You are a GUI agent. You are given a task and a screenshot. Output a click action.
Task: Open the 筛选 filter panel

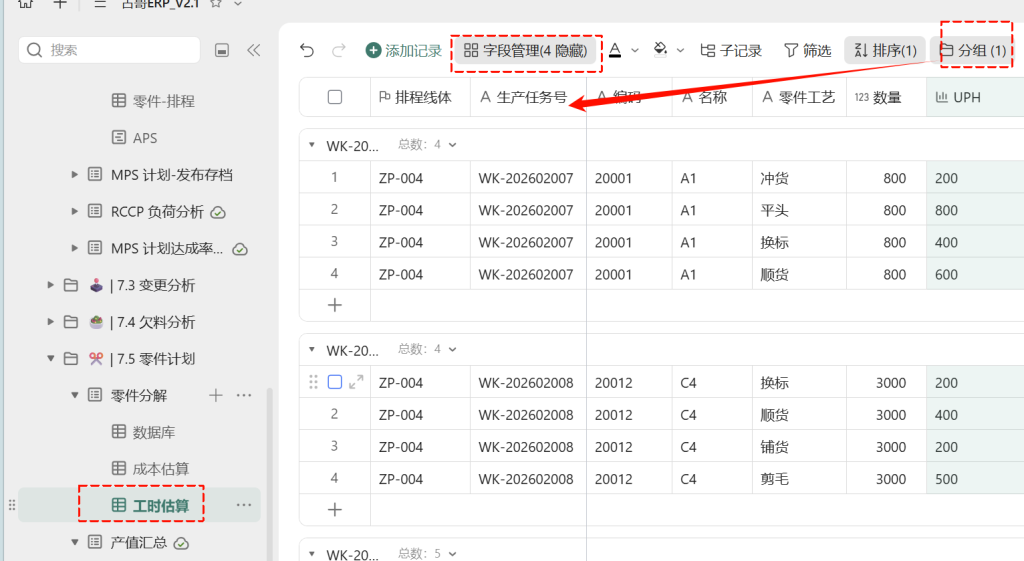click(x=808, y=50)
